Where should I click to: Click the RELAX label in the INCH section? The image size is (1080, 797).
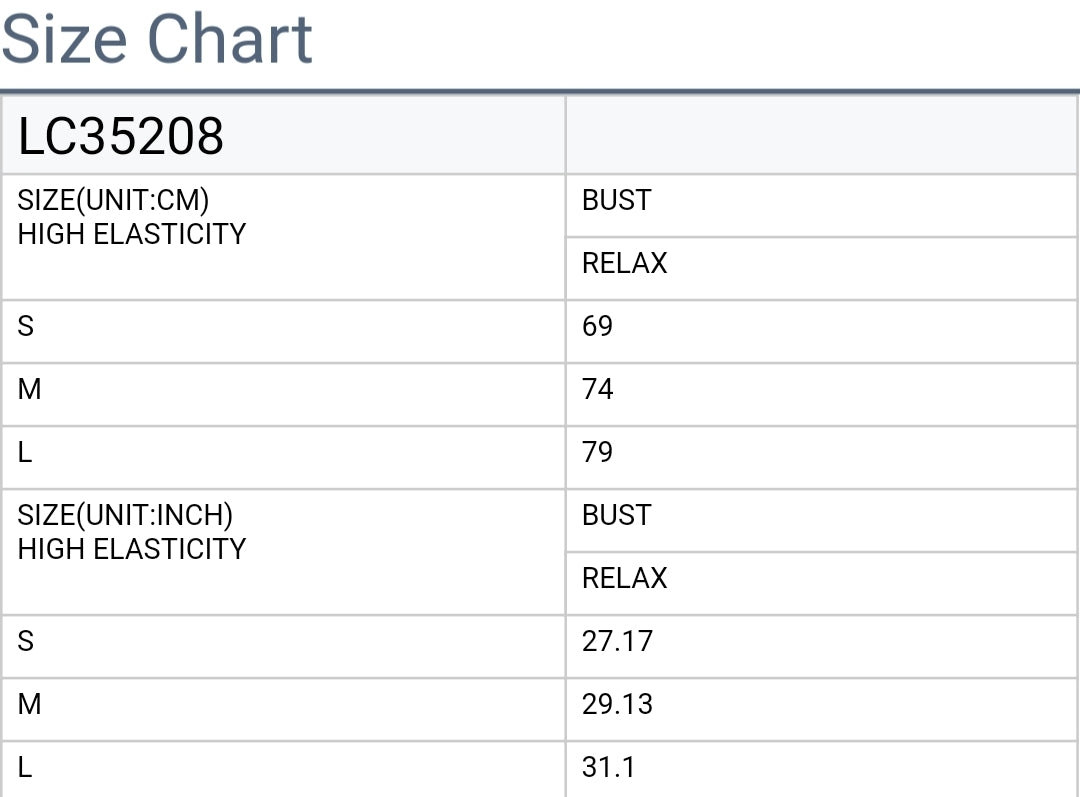[625, 578]
